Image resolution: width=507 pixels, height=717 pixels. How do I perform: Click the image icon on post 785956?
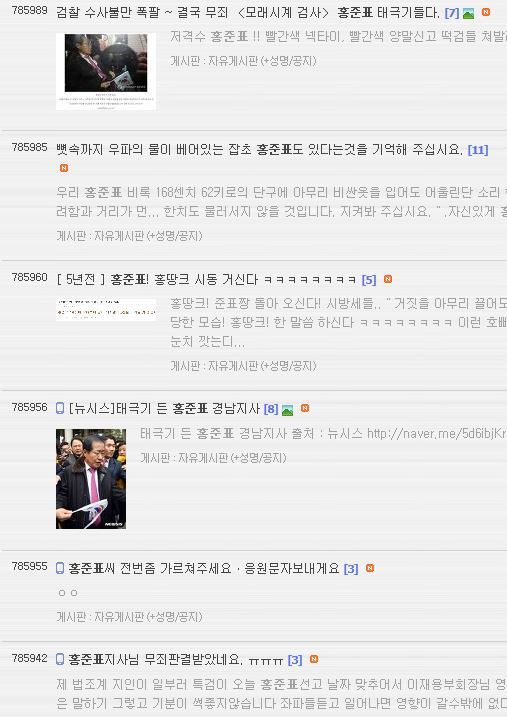[288, 410]
